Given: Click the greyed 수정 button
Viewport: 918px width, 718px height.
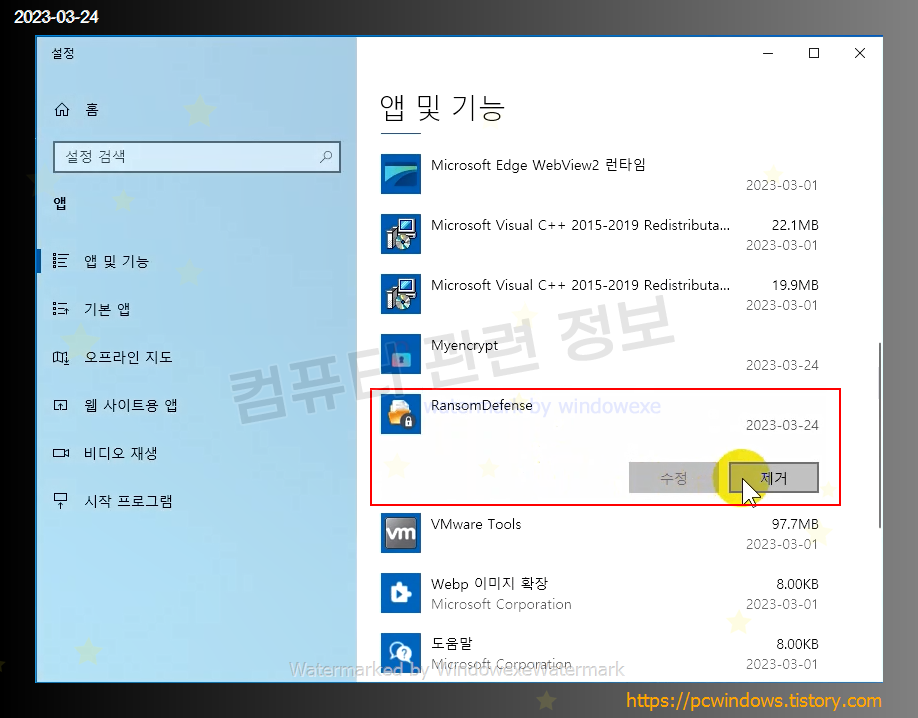Looking at the screenshot, I should point(673,477).
